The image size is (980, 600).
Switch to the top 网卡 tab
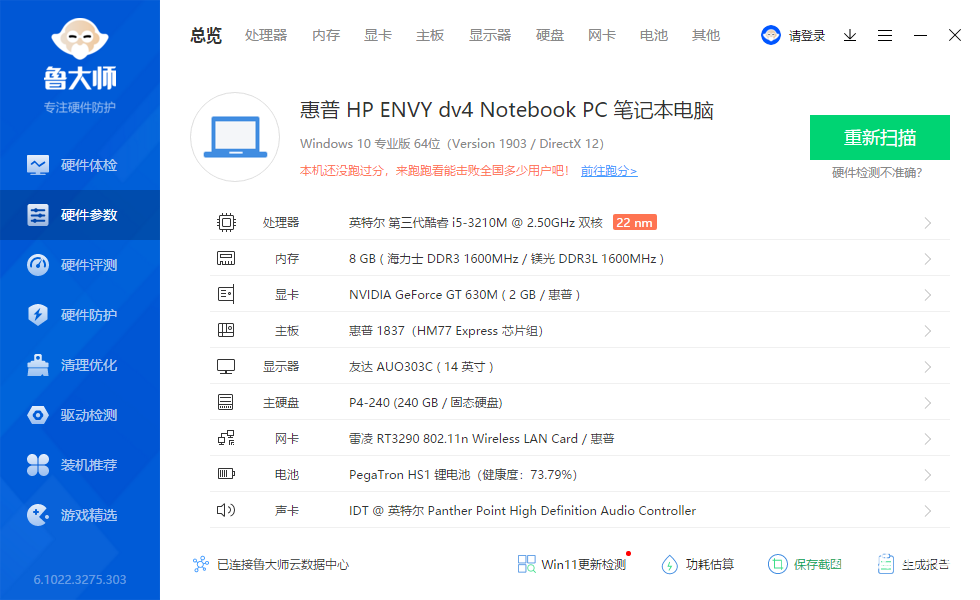click(602, 35)
